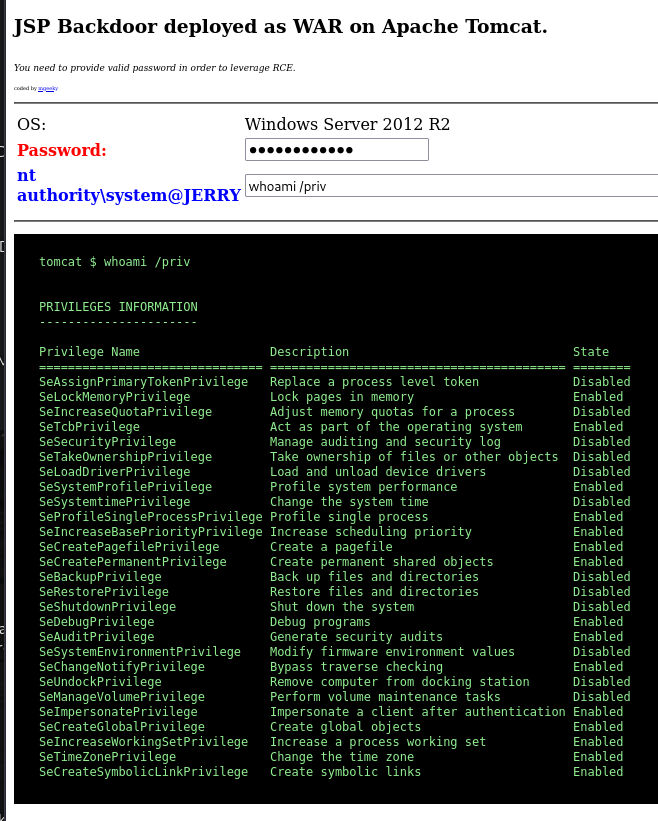Select SeSystemtimePrivilege text
The width and height of the screenshot is (658, 821).
click(115, 502)
